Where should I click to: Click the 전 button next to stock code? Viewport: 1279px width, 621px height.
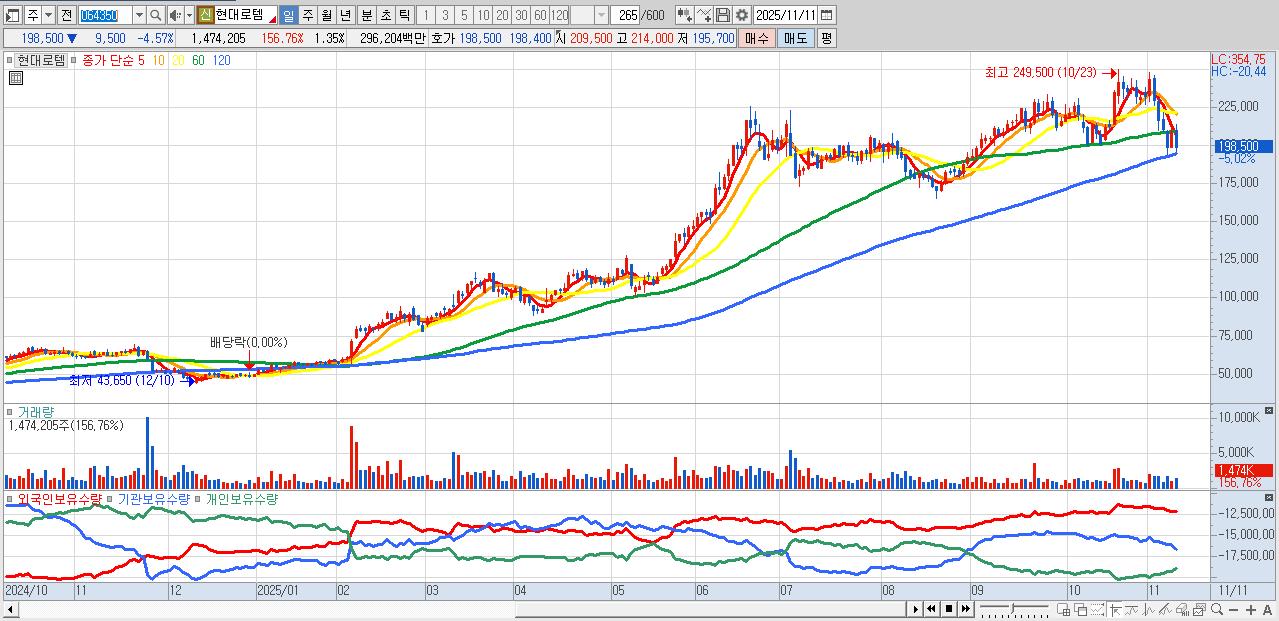pos(66,15)
